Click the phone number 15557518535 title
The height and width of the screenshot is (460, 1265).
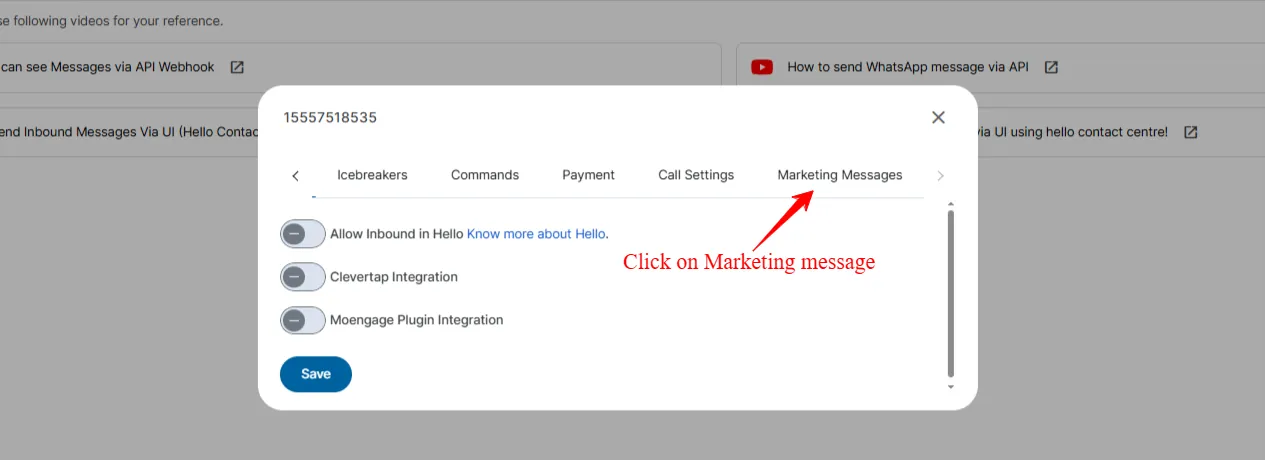click(x=330, y=117)
